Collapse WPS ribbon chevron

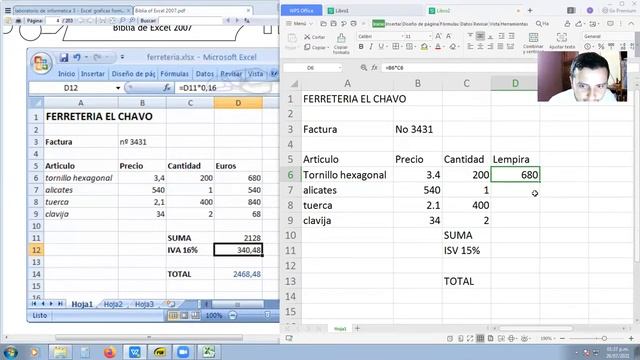tap(631, 24)
